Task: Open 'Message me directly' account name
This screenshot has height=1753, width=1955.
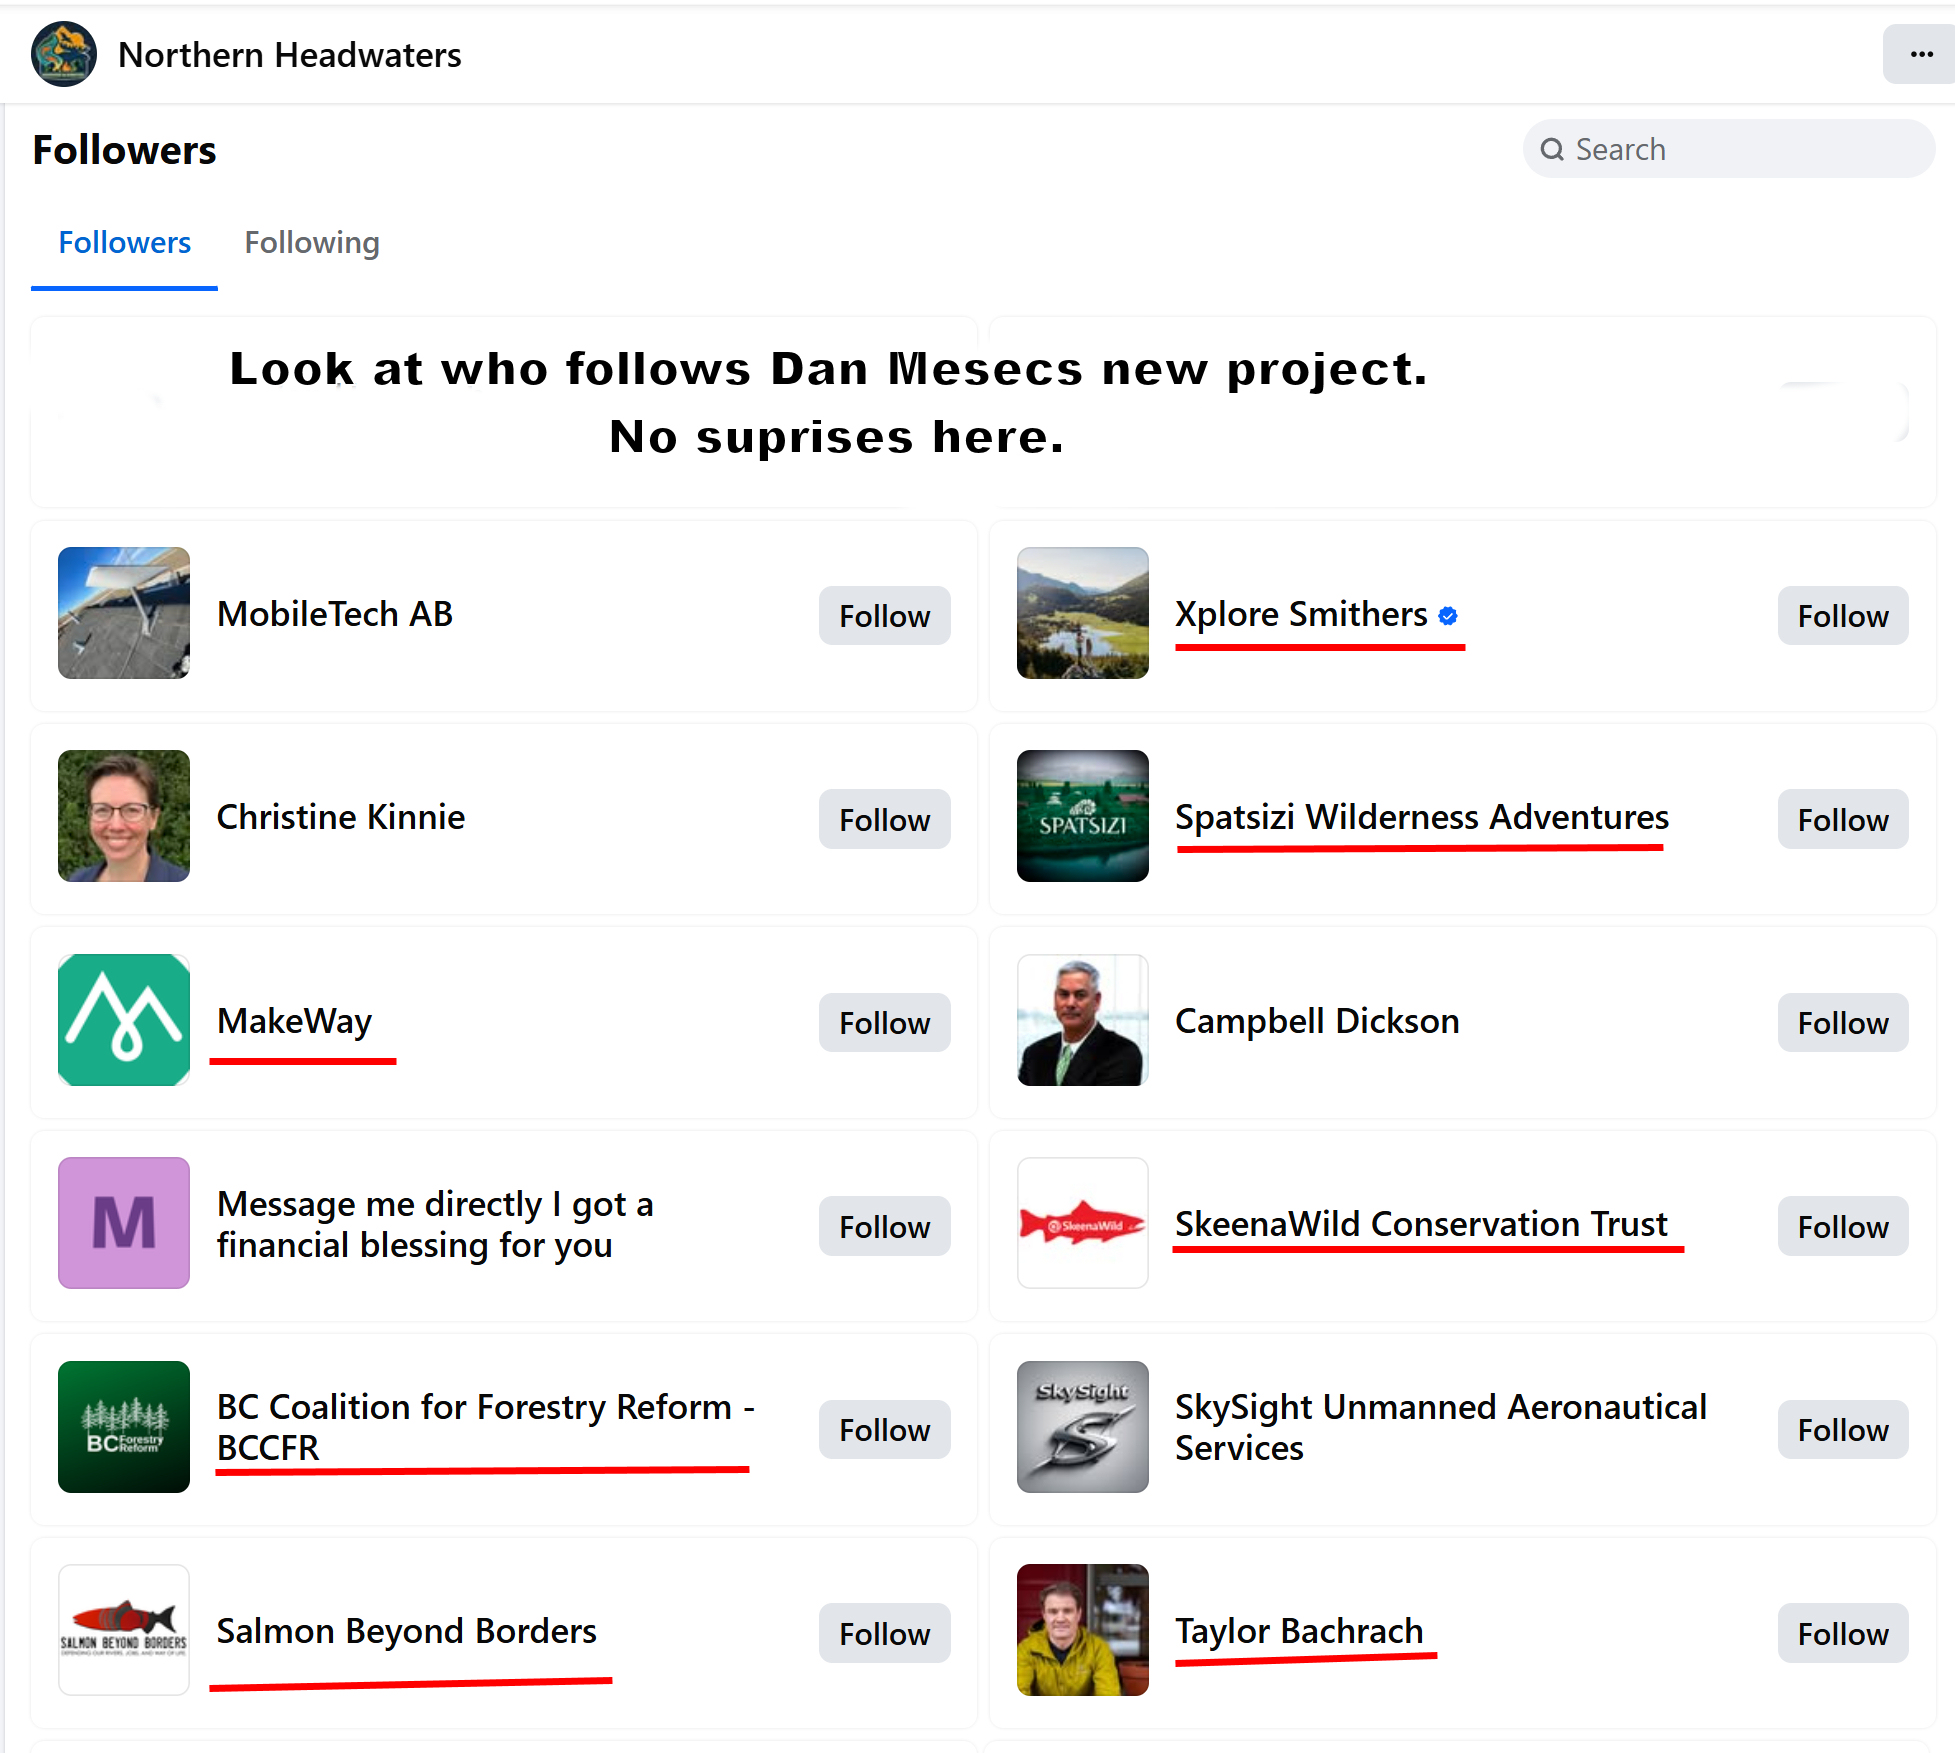Action: (435, 1224)
